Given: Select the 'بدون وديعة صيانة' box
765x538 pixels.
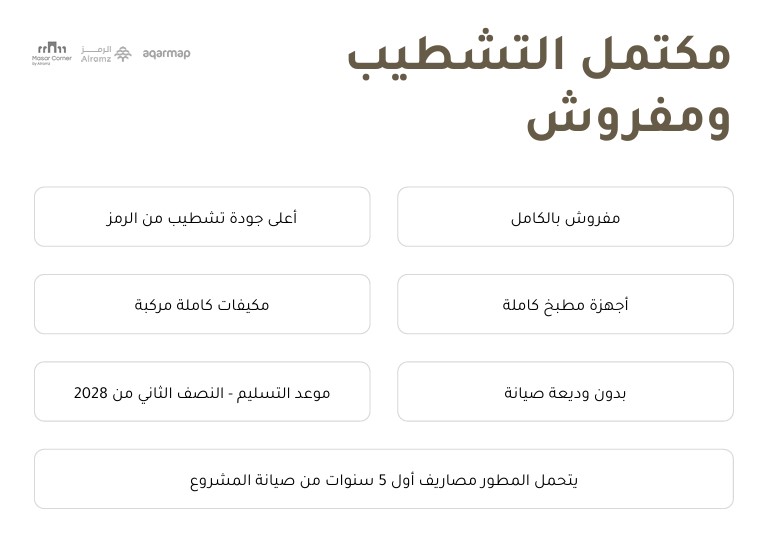Looking at the screenshot, I should (x=565, y=392).
